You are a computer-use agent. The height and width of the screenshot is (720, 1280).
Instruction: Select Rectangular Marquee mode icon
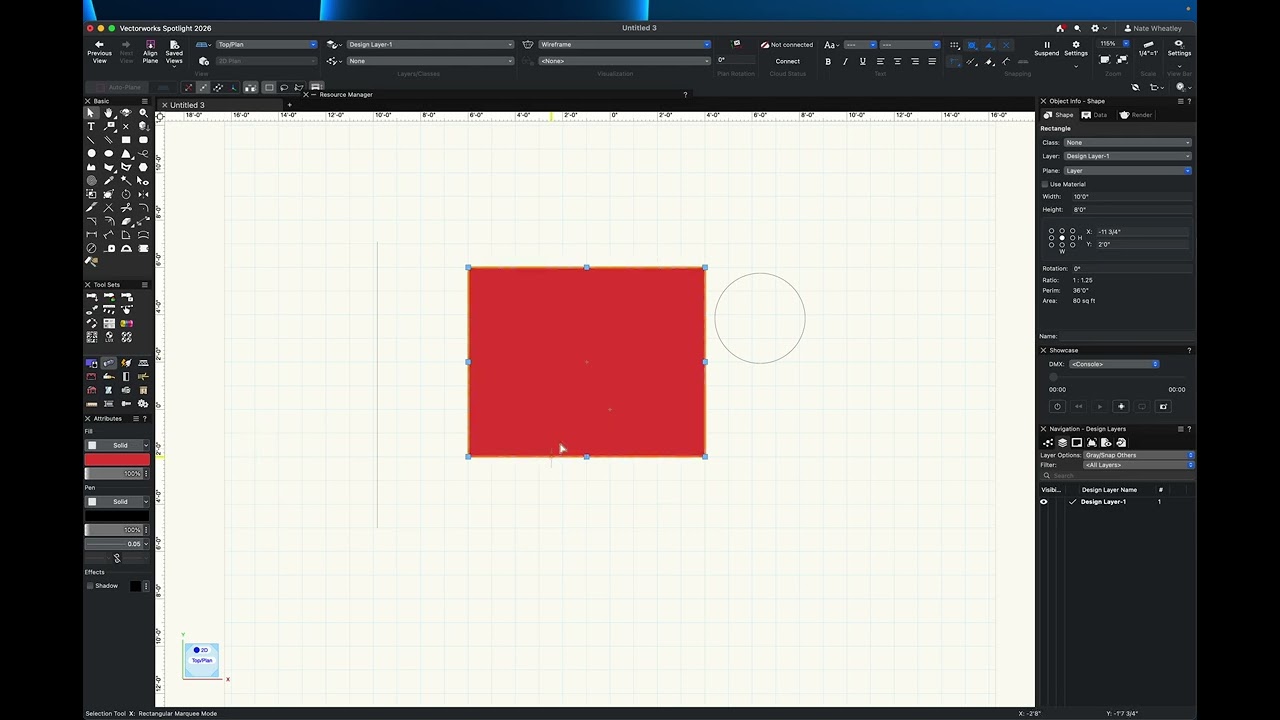[x=269, y=88]
